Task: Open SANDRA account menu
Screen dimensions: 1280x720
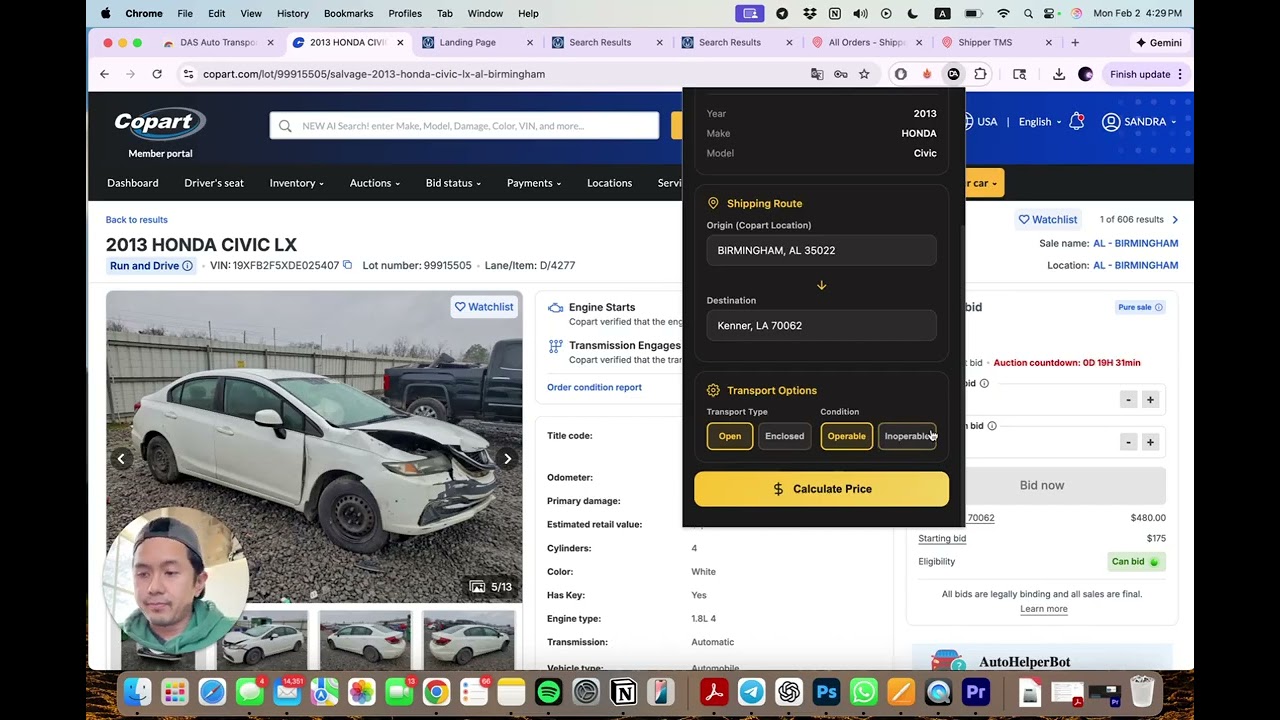Action: point(1139,122)
